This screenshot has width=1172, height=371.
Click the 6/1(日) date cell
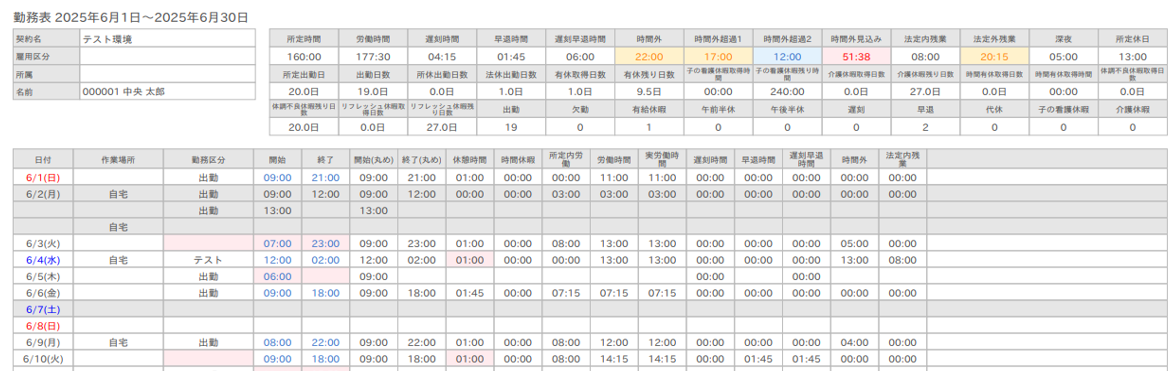pos(43,177)
